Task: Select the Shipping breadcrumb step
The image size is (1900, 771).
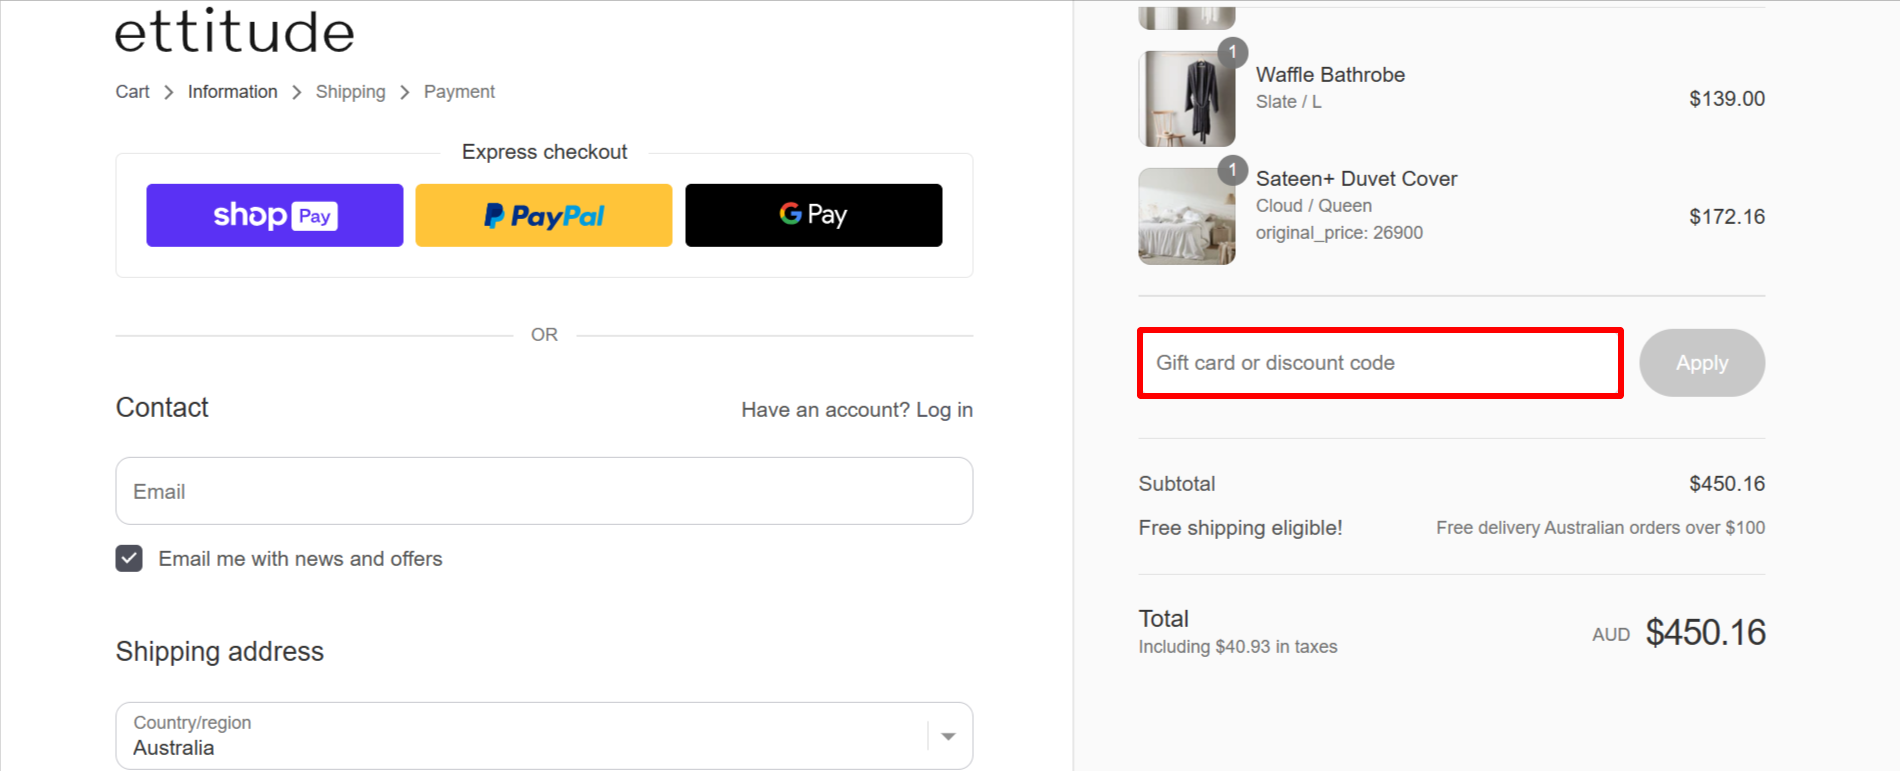Action: [x=350, y=92]
